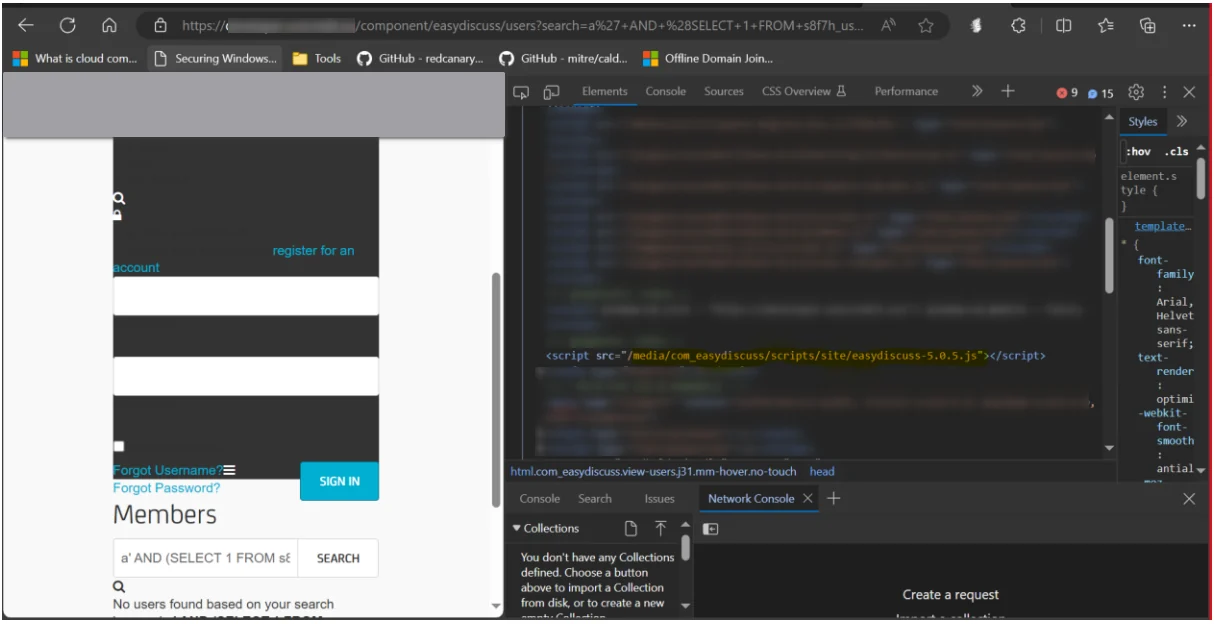Screen dimensions: 1214x624
Task: Click the Members search input field
Action: [x=205, y=558]
